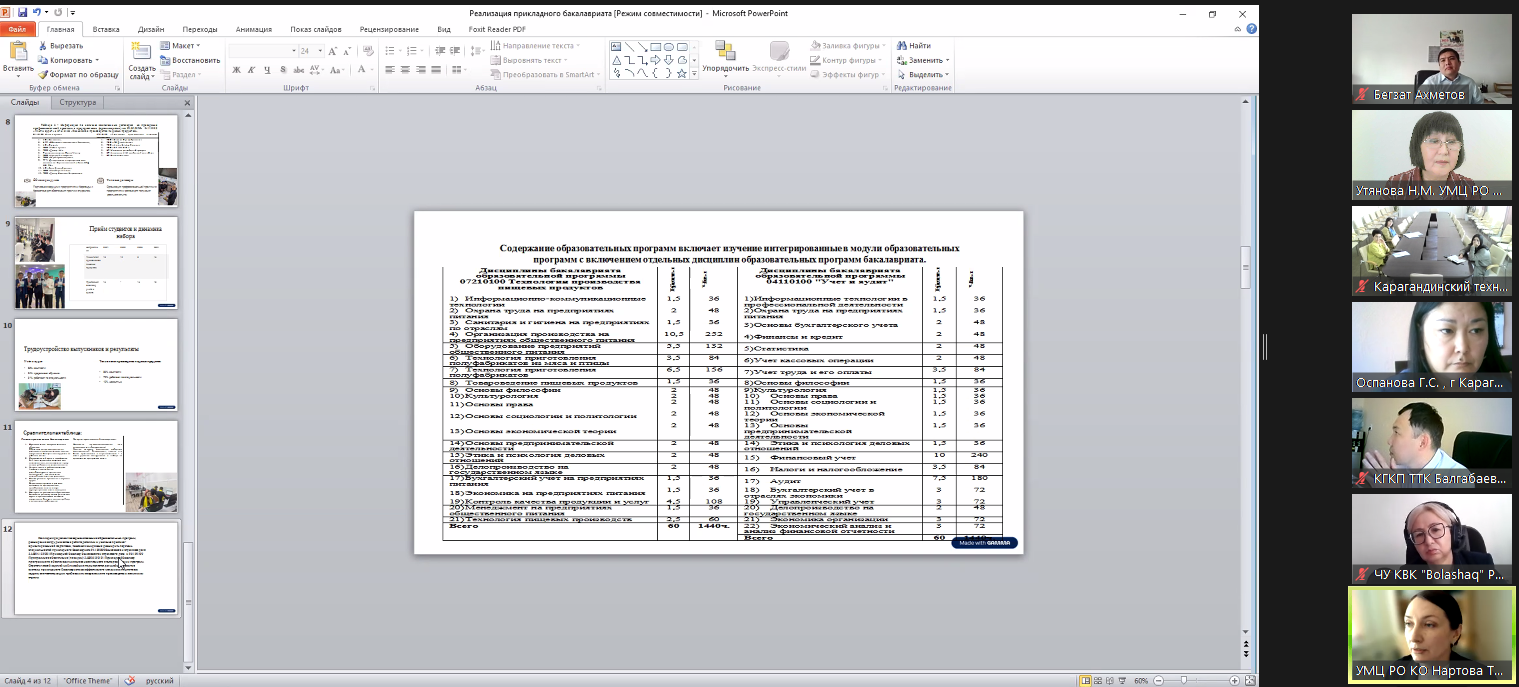Viewport: 1519px width, 687px height.
Task: Open Slide Sorter view in status bar
Action: pyautogui.click(x=1100, y=680)
